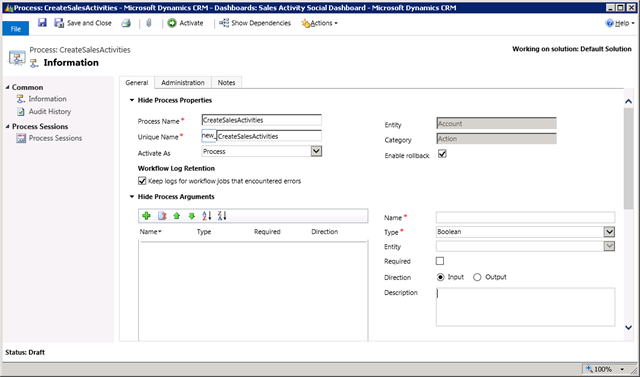Click the disabled Entity field showing Account
This screenshot has height=377, width=640.
[496, 123]
